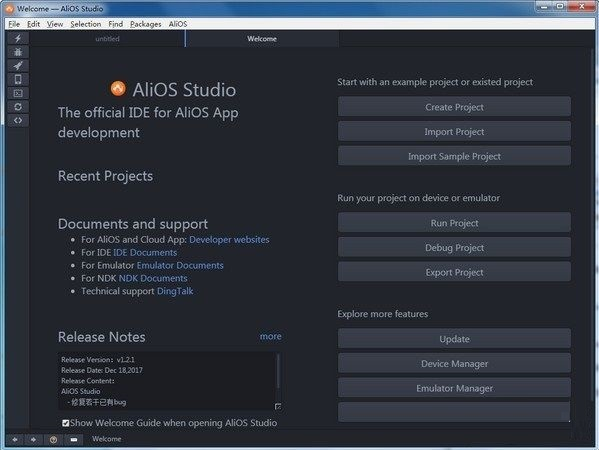Click the Create Project button
The width and height of the screenshot is (599, 450).
[454, 107]
